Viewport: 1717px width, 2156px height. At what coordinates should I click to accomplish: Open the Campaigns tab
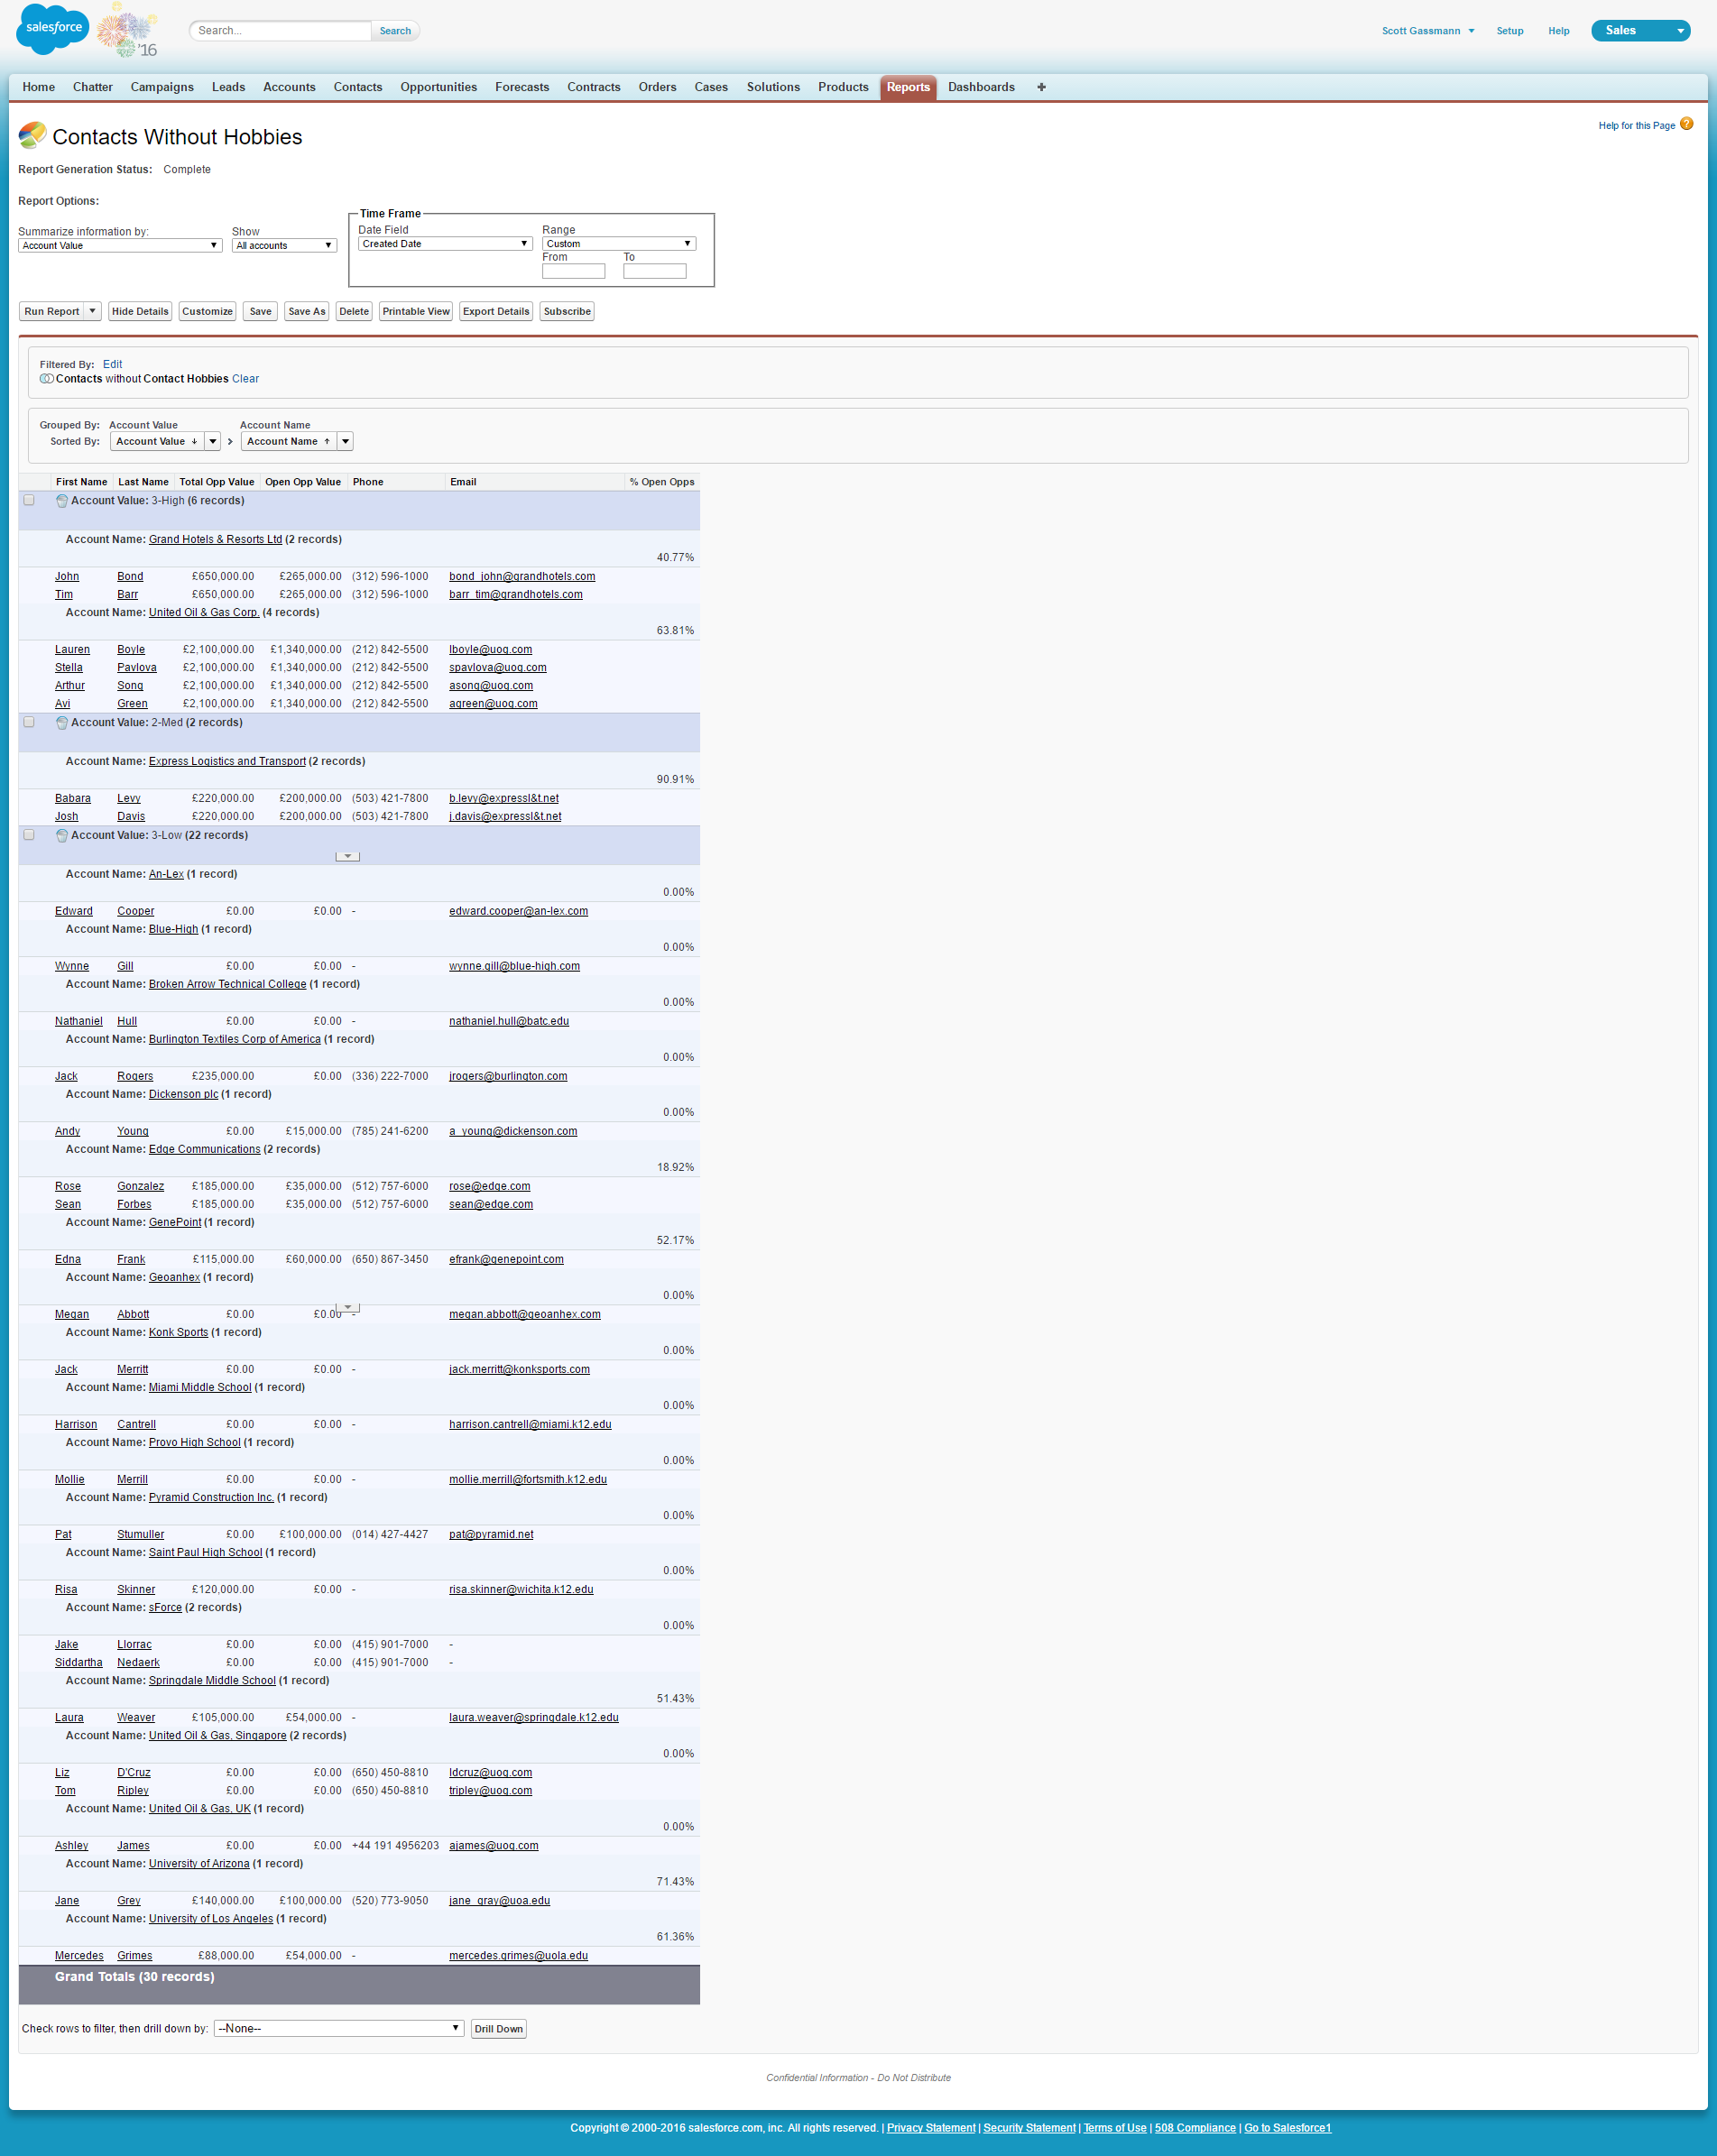162,87
